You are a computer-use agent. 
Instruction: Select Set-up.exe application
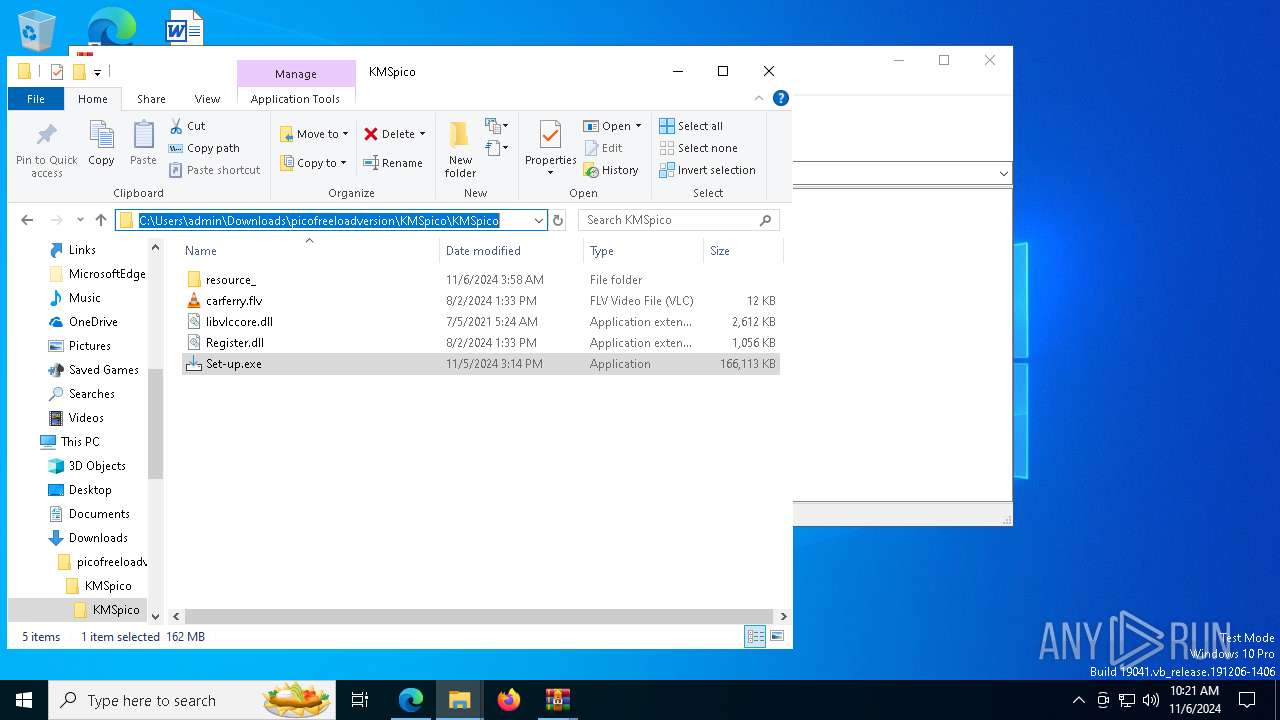pyautogui.click(x=480, y=364)
